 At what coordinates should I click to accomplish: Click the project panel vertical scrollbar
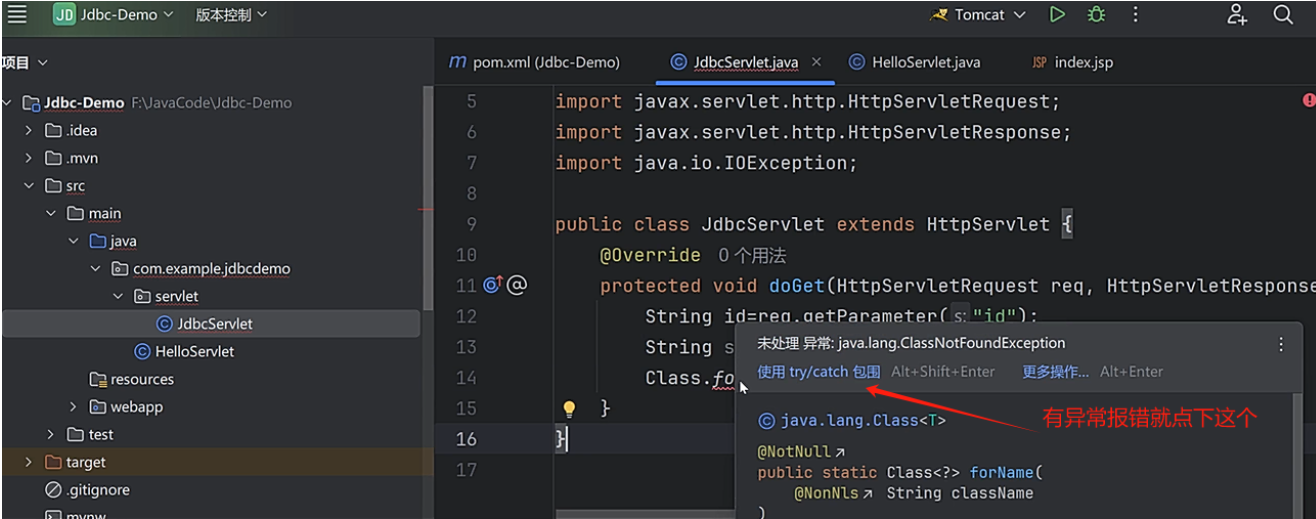tap(428, 198)
